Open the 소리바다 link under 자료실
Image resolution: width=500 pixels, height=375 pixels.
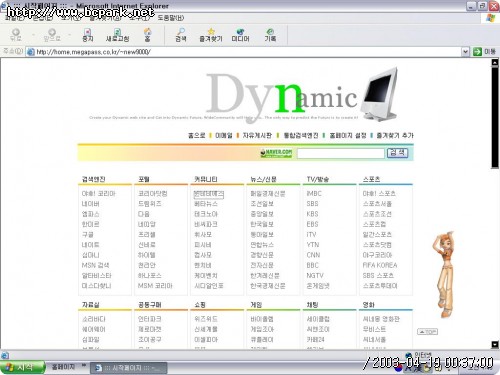(93, 319)
